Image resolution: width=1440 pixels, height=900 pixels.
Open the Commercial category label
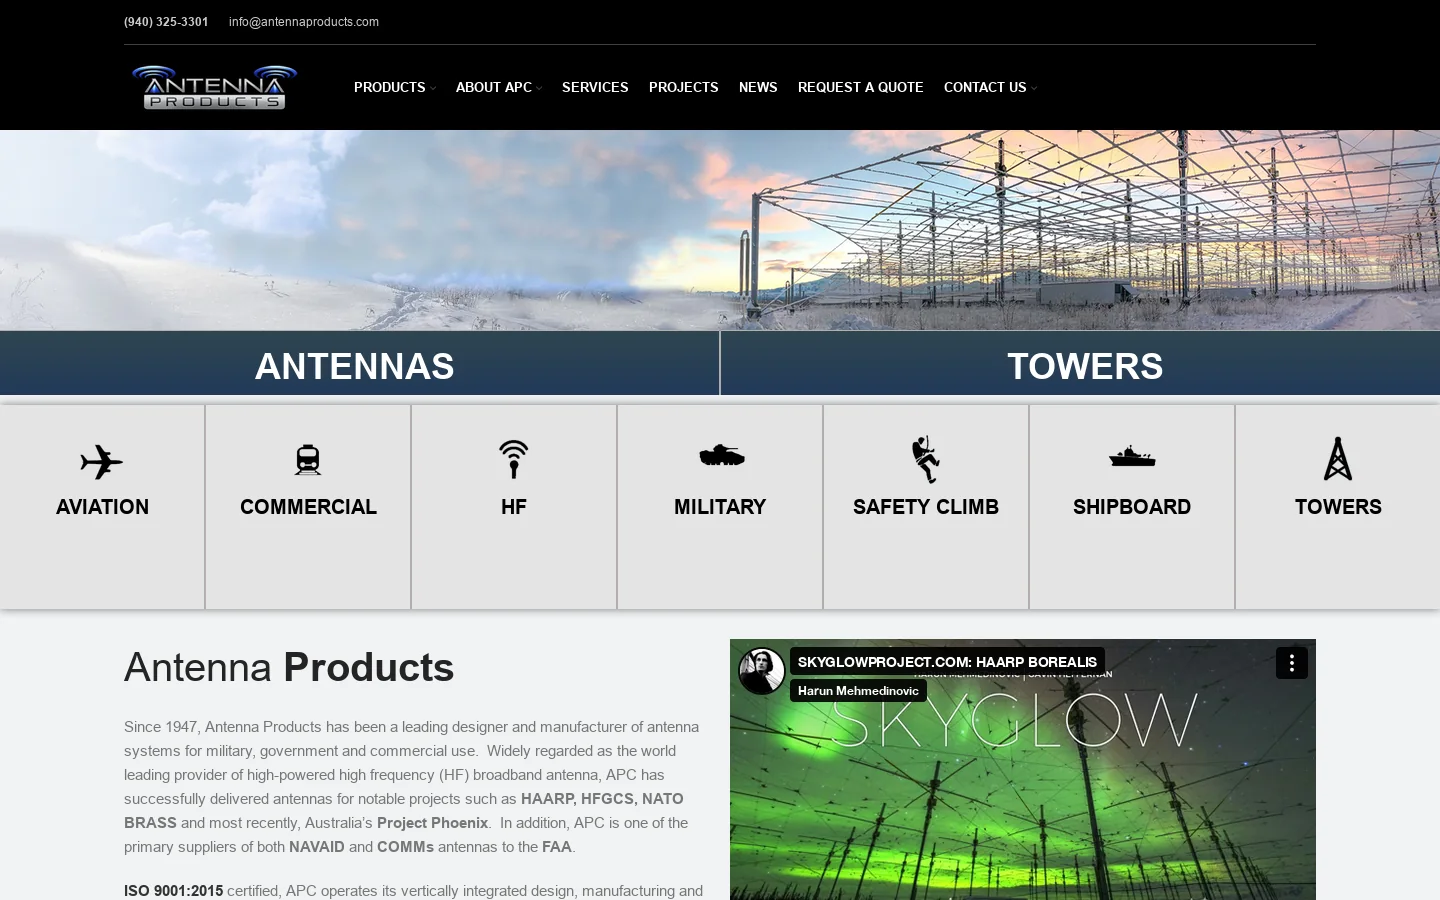pyautogui.click(x=308, y=507)
